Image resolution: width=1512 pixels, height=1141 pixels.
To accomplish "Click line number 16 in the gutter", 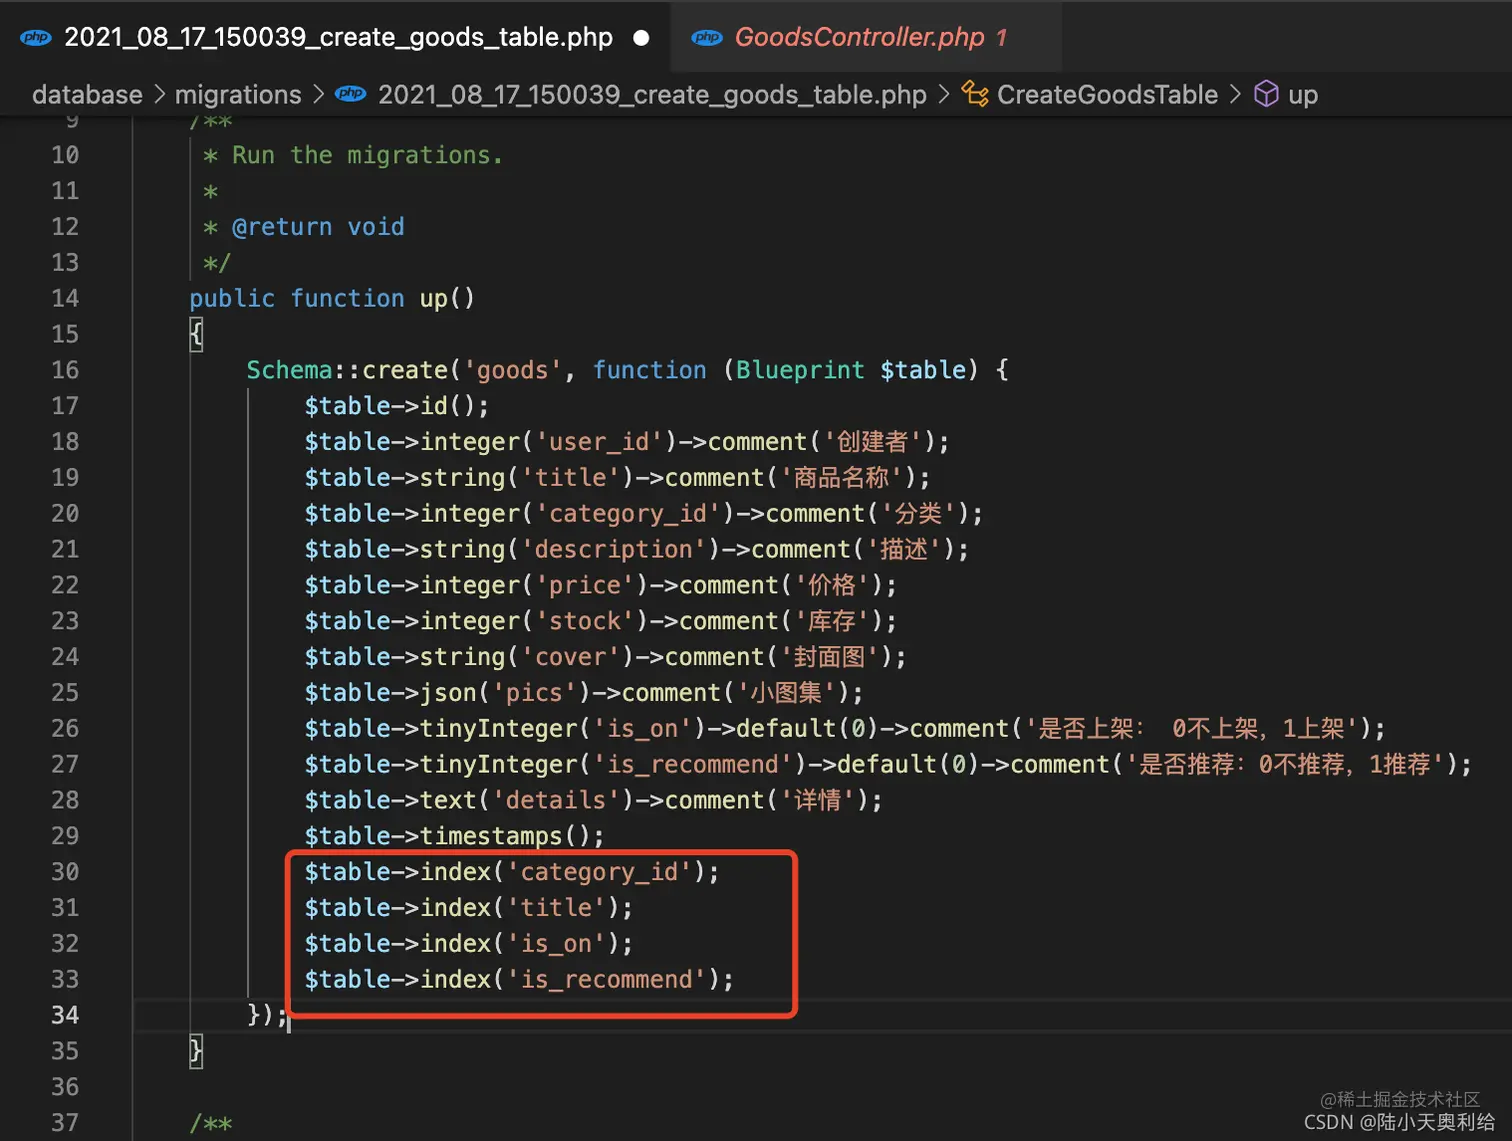I will tap(65, 370).
